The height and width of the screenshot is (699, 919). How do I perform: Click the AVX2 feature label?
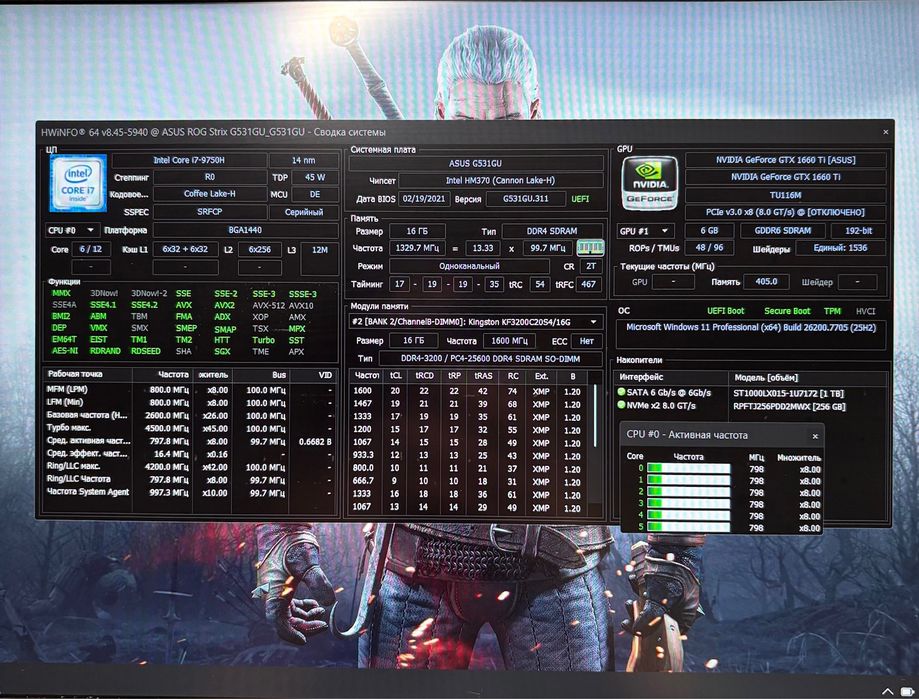click(224, 305)
